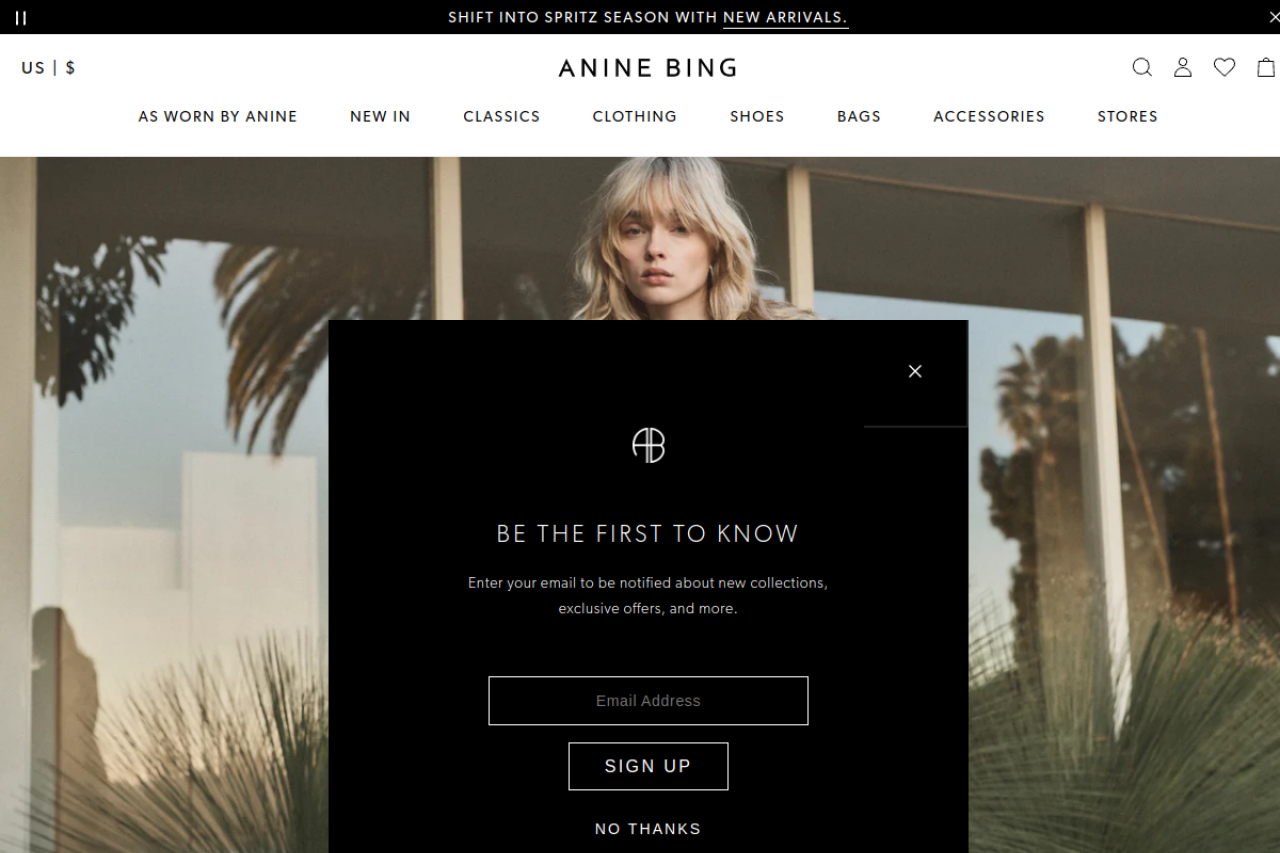1280x853 pixels.
Task: Open the search magnifier icon
Action: pyautogui.click(x=1142, y=67)
